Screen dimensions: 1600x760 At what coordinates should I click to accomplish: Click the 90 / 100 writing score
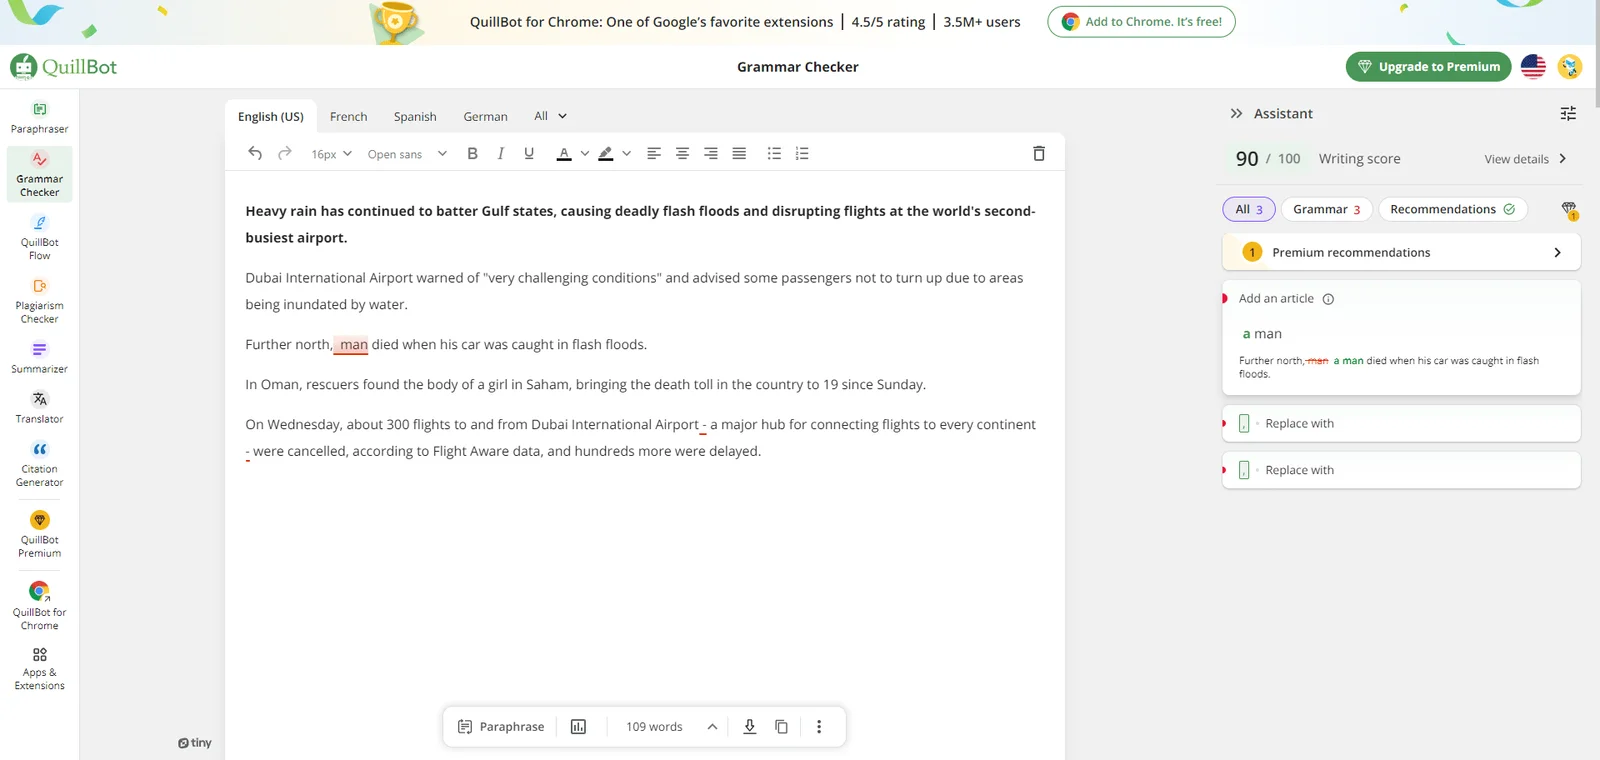1268,159
